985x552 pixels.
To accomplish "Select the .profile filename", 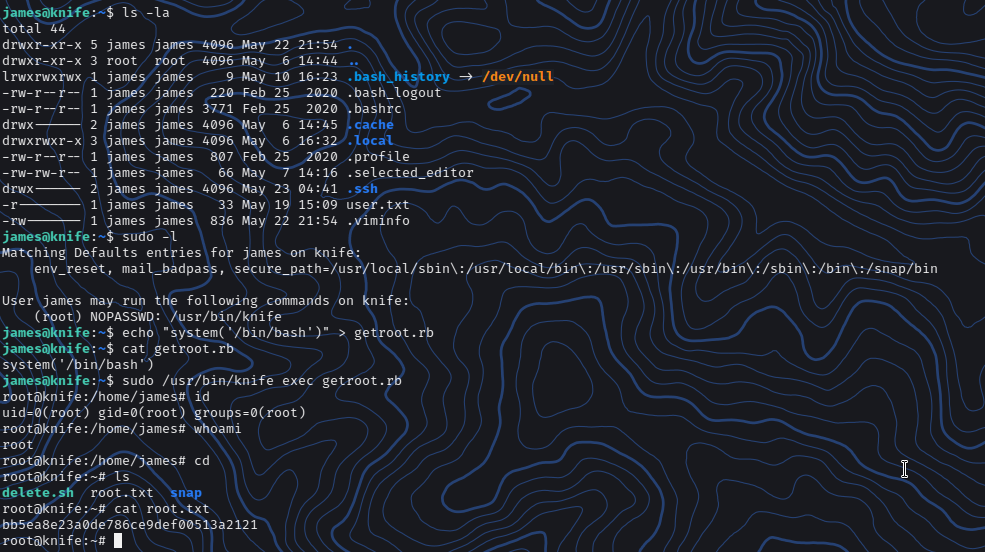I will 378,157.
